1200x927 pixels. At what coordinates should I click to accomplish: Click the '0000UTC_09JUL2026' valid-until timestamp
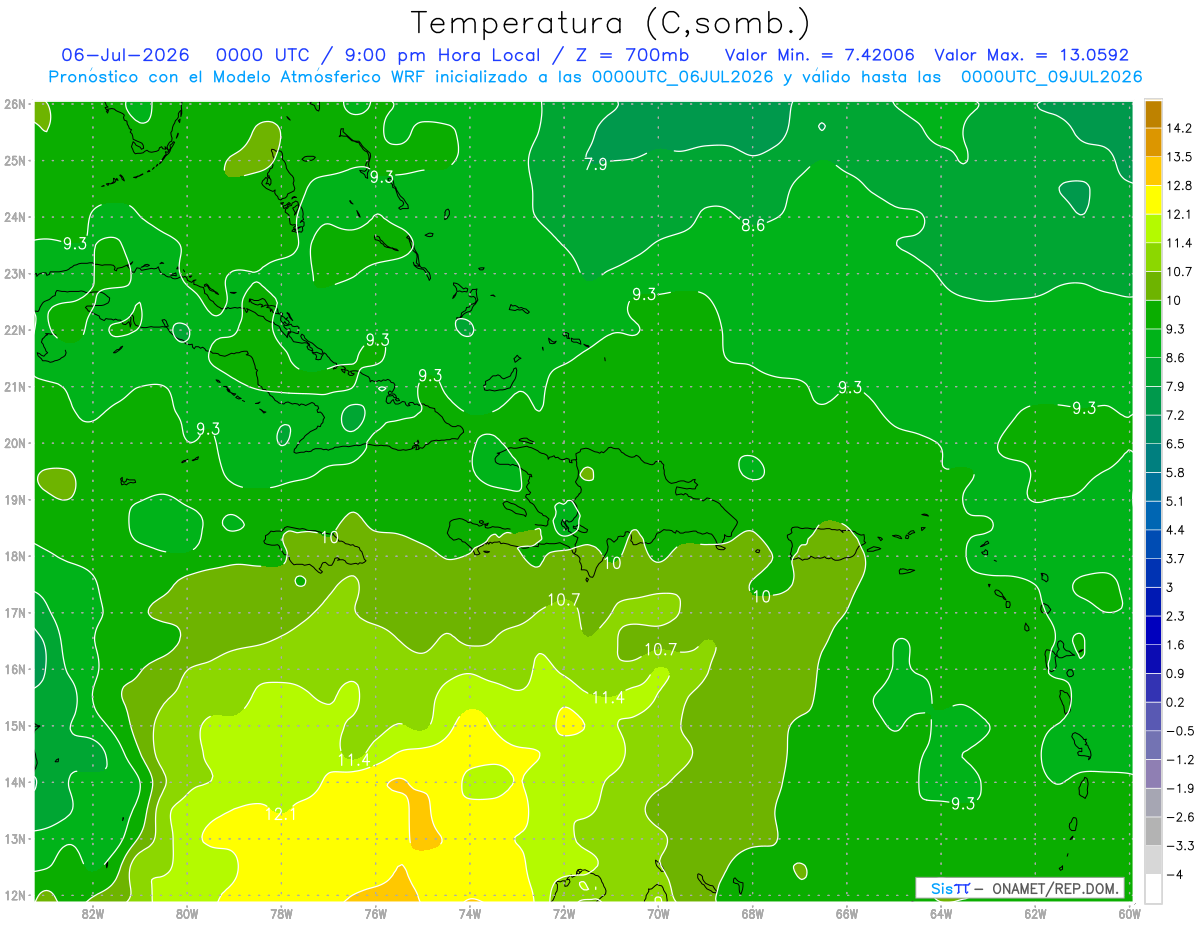pyautogui.click(x=1052, y=77)
